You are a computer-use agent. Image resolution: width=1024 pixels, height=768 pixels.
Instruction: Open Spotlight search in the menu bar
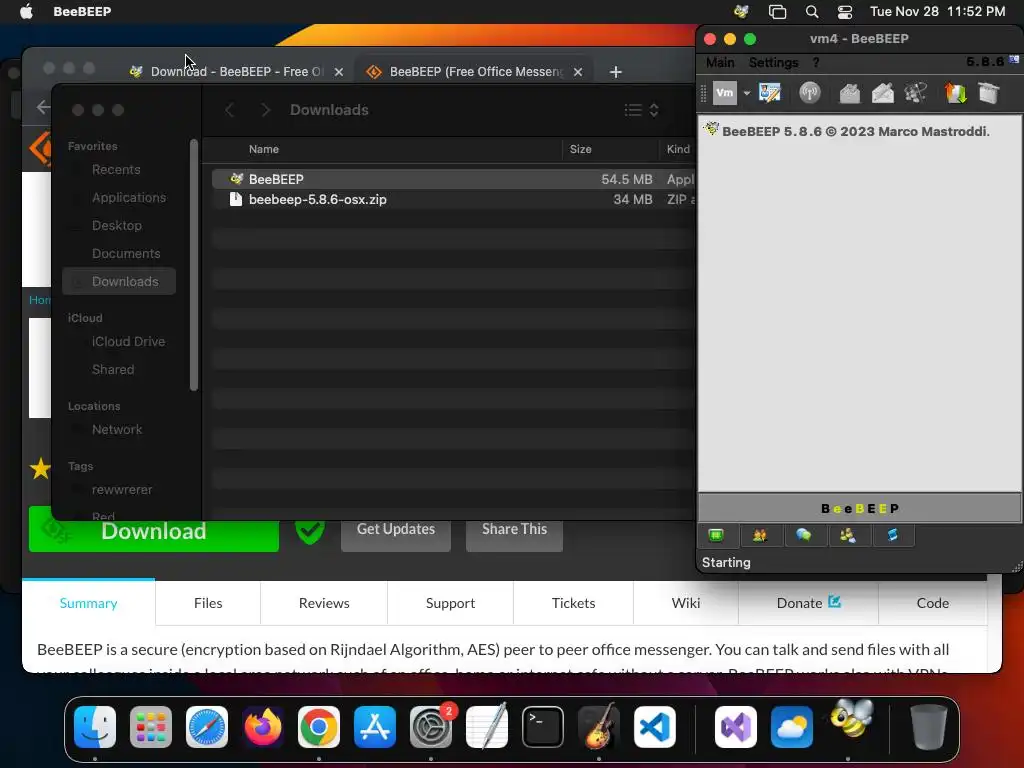[x=812, y=12]
